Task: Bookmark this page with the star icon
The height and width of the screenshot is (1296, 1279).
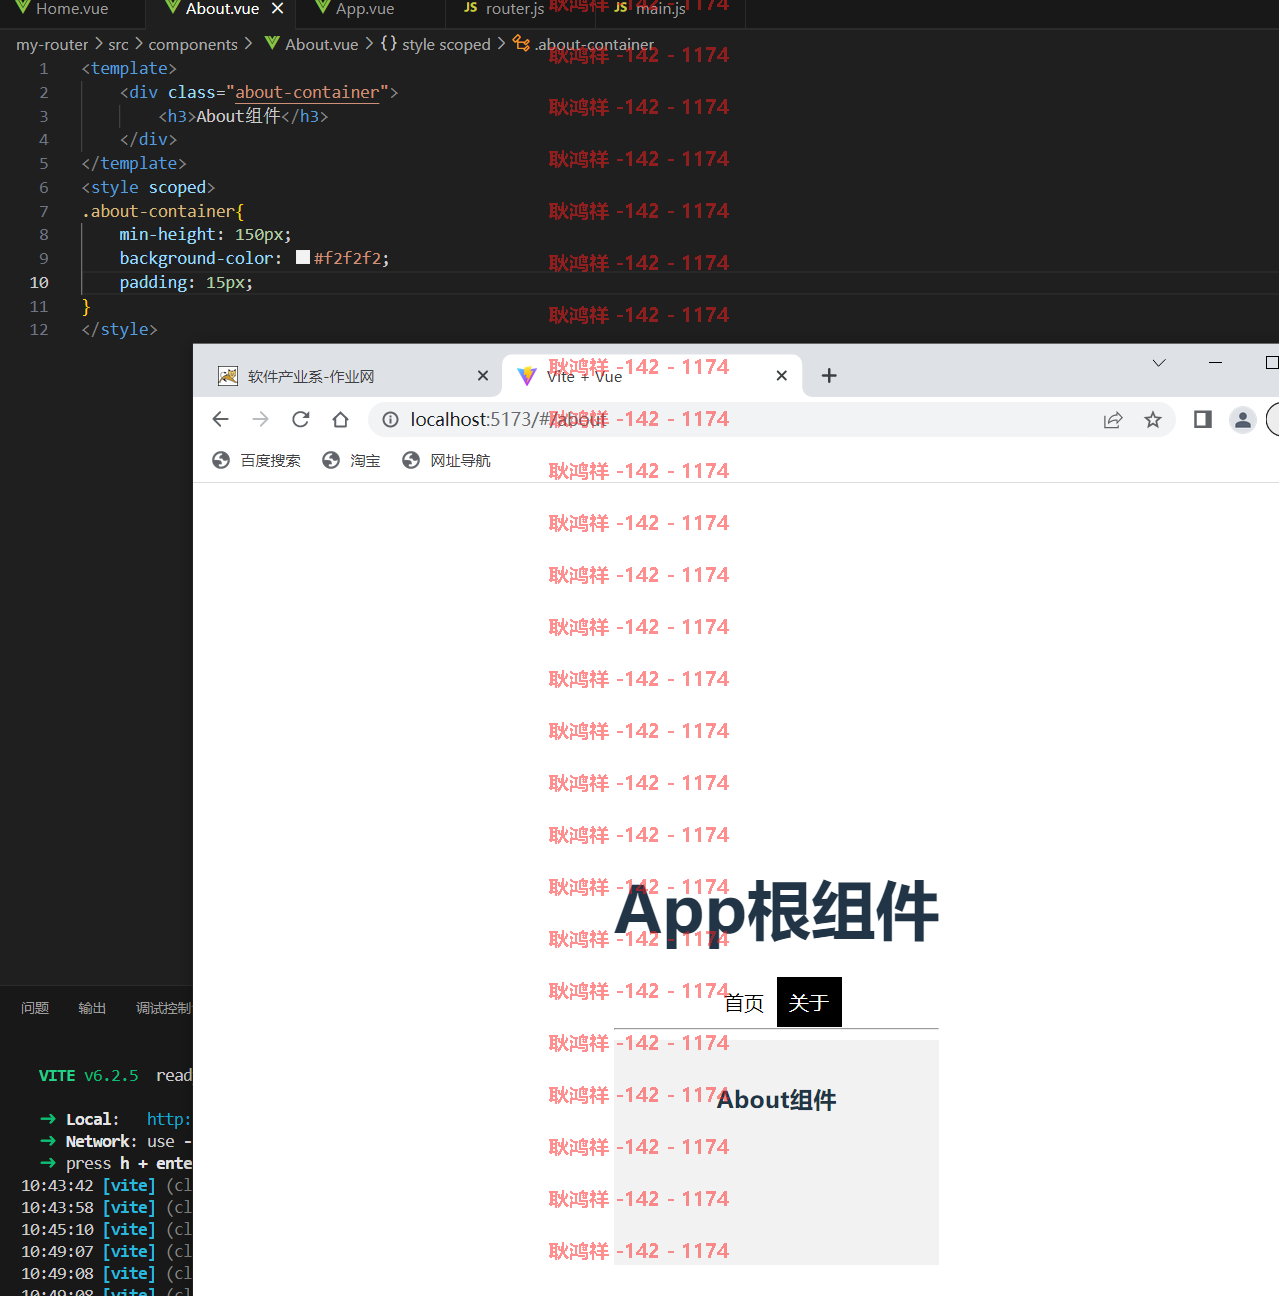Action: 1153,420
